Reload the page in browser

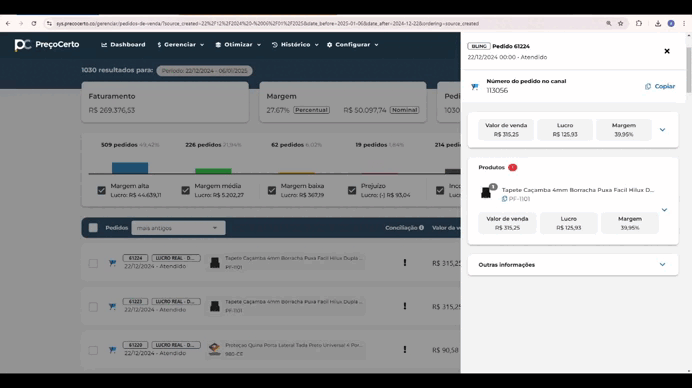coord(34,23)
